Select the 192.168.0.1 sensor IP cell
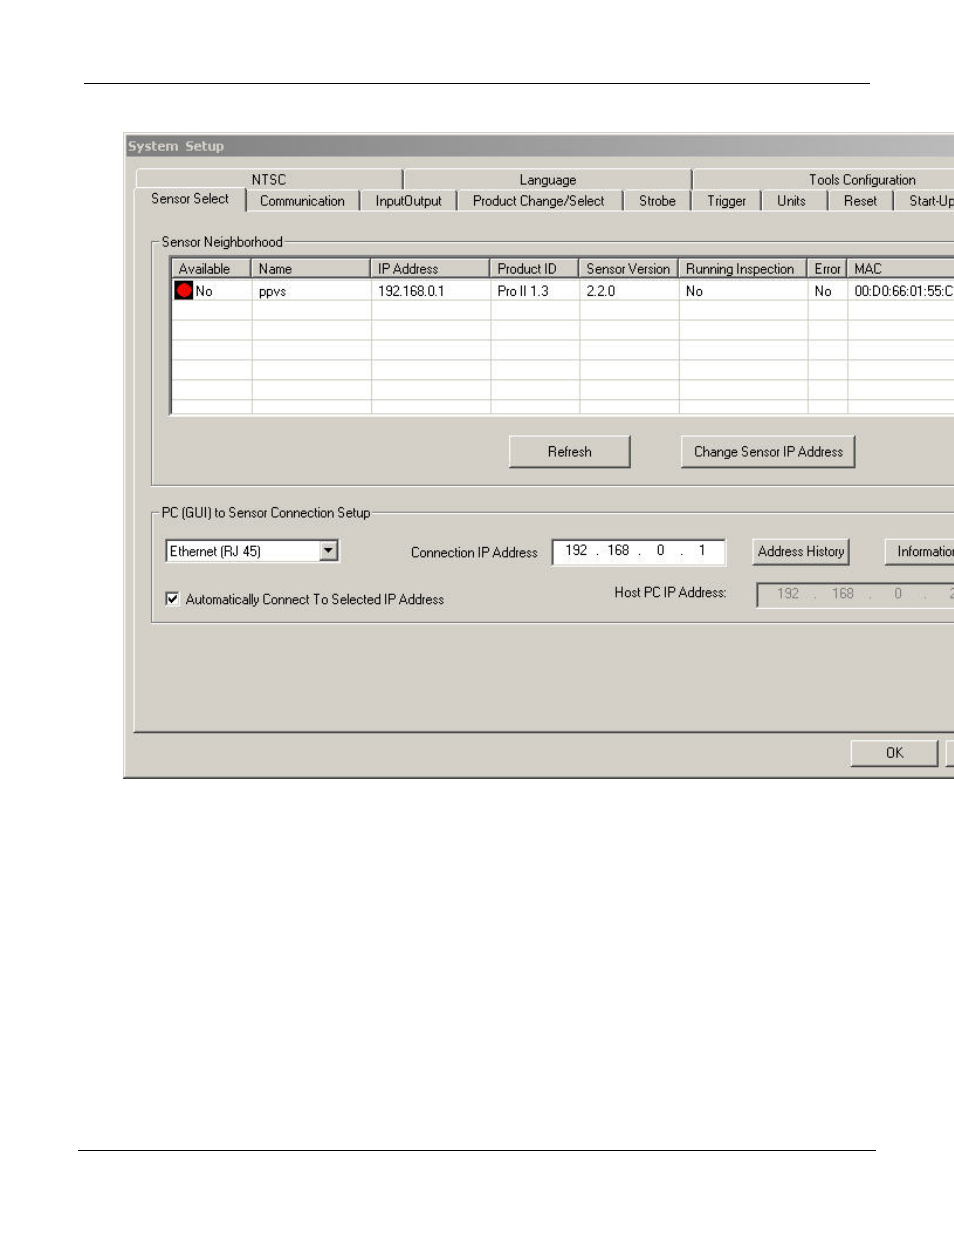This screenshot has height=1235, width=954. tap(431, 291)
